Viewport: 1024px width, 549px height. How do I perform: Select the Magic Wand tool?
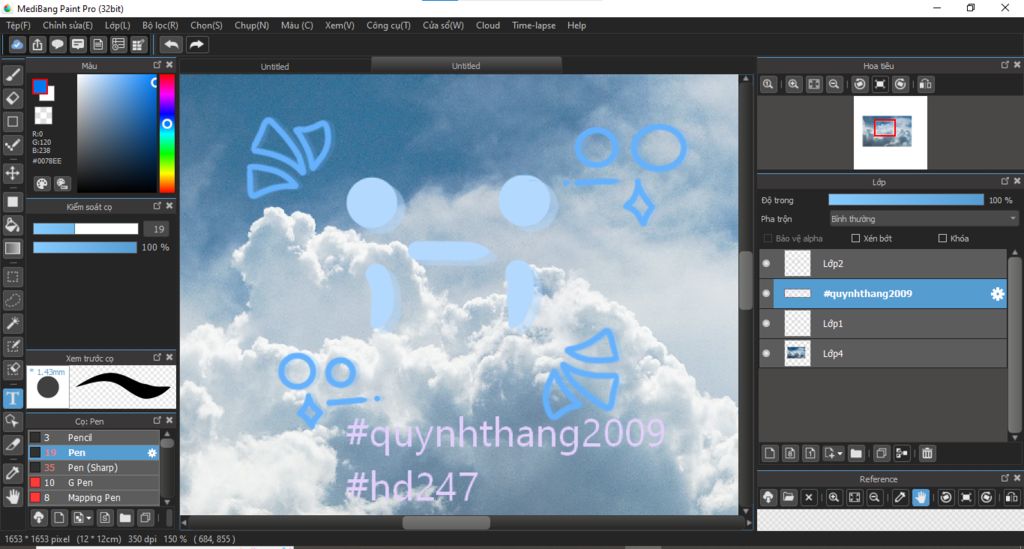[12, 323]
